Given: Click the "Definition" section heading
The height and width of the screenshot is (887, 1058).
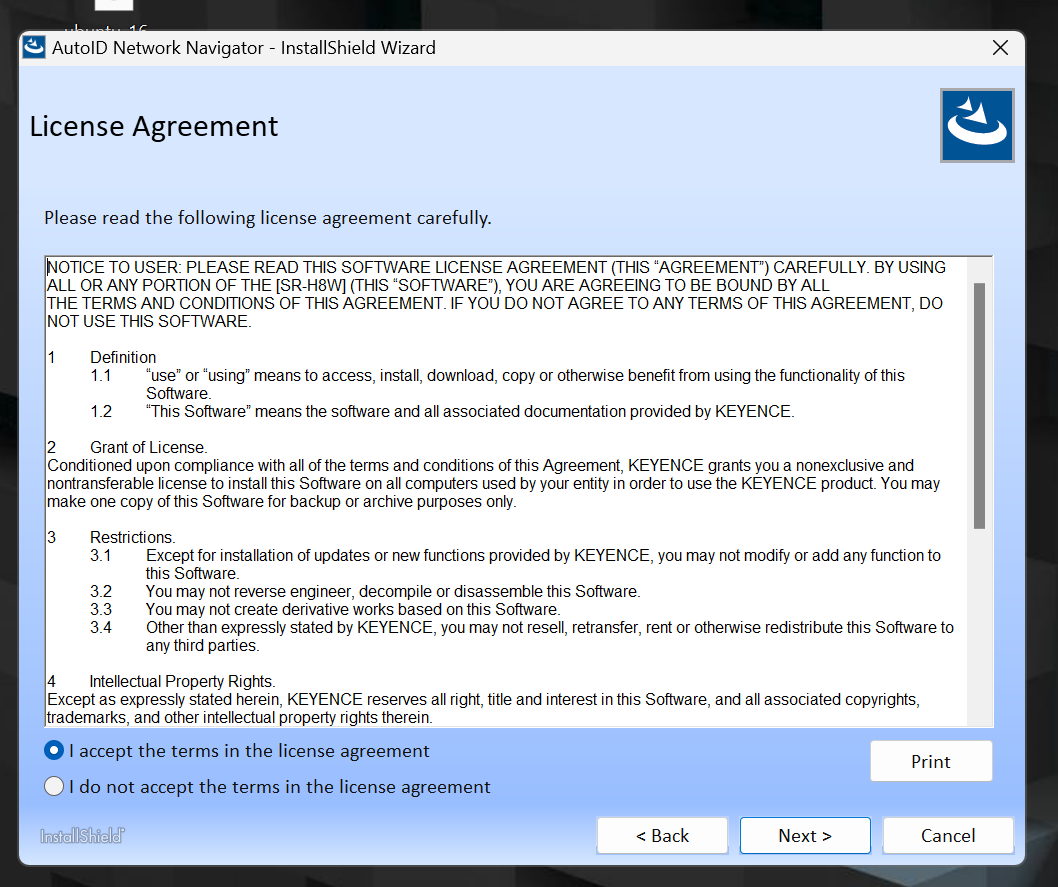Looking at the screenshot, I should point(123,357).
